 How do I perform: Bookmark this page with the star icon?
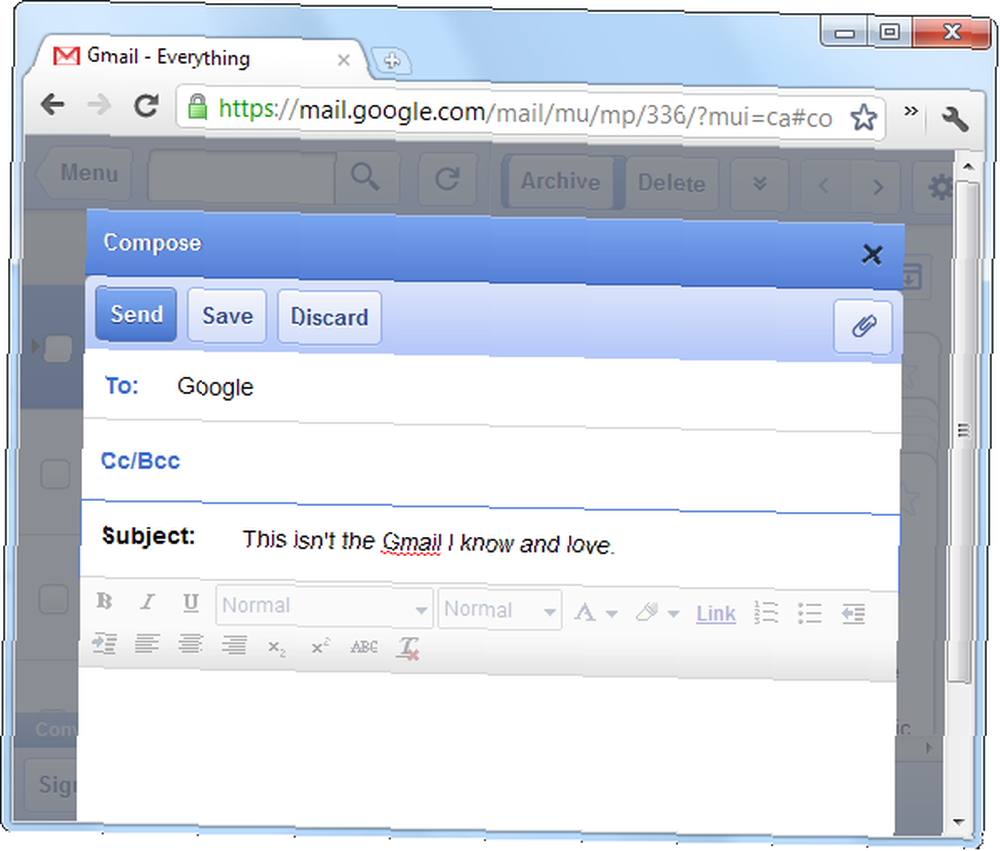point(864,118)
